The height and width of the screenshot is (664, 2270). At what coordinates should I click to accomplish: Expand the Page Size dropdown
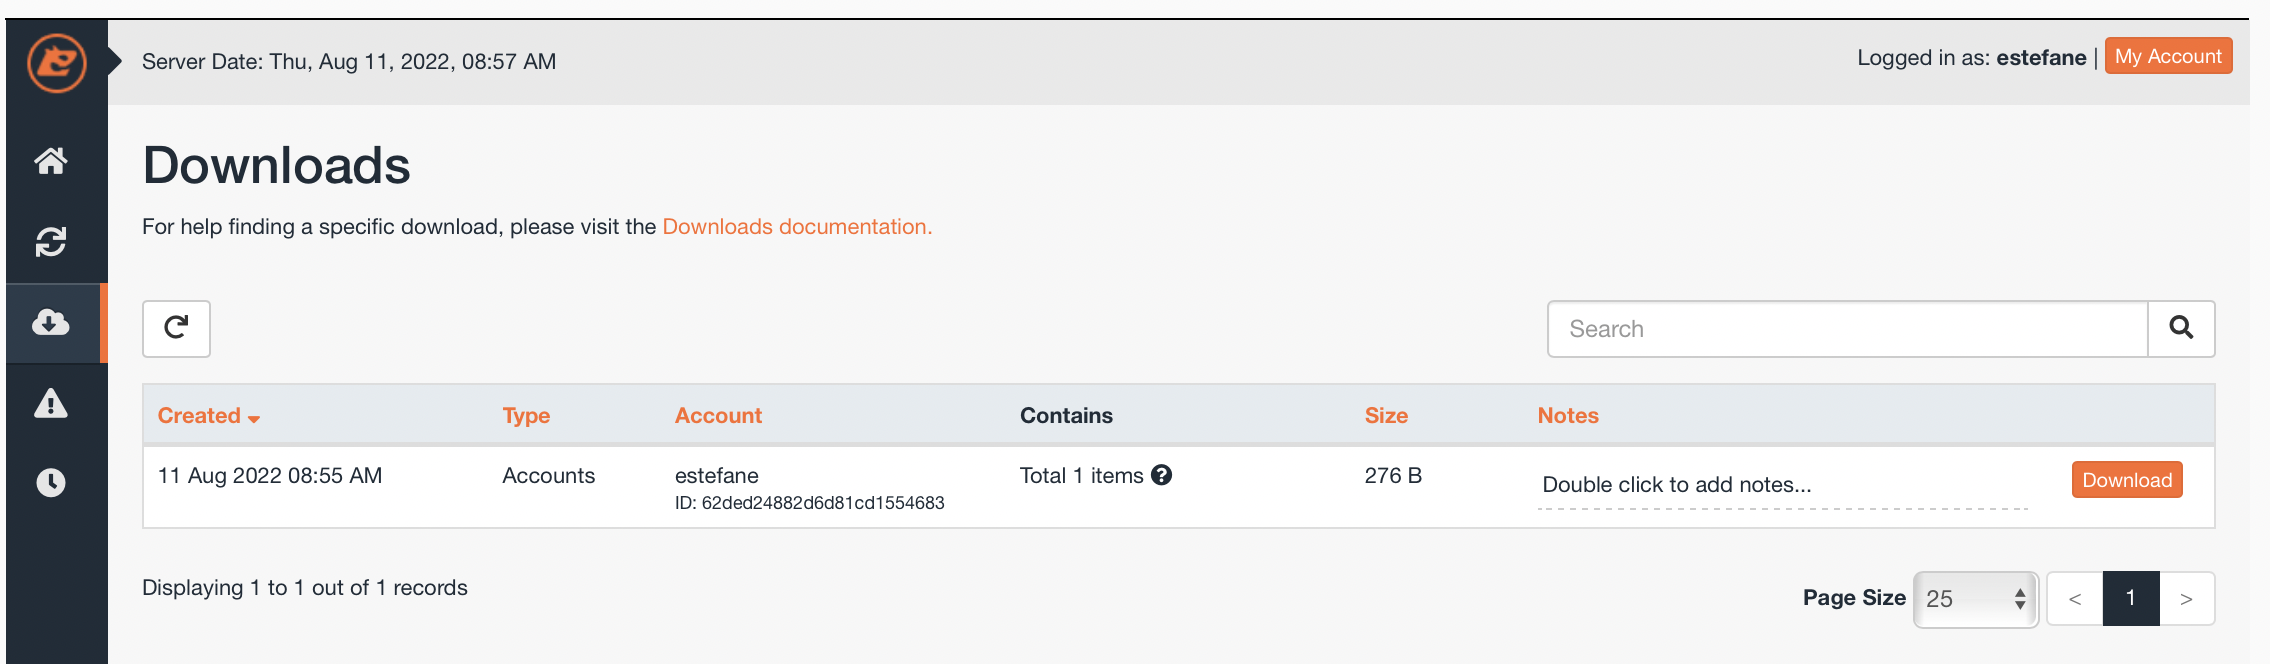1976,599
